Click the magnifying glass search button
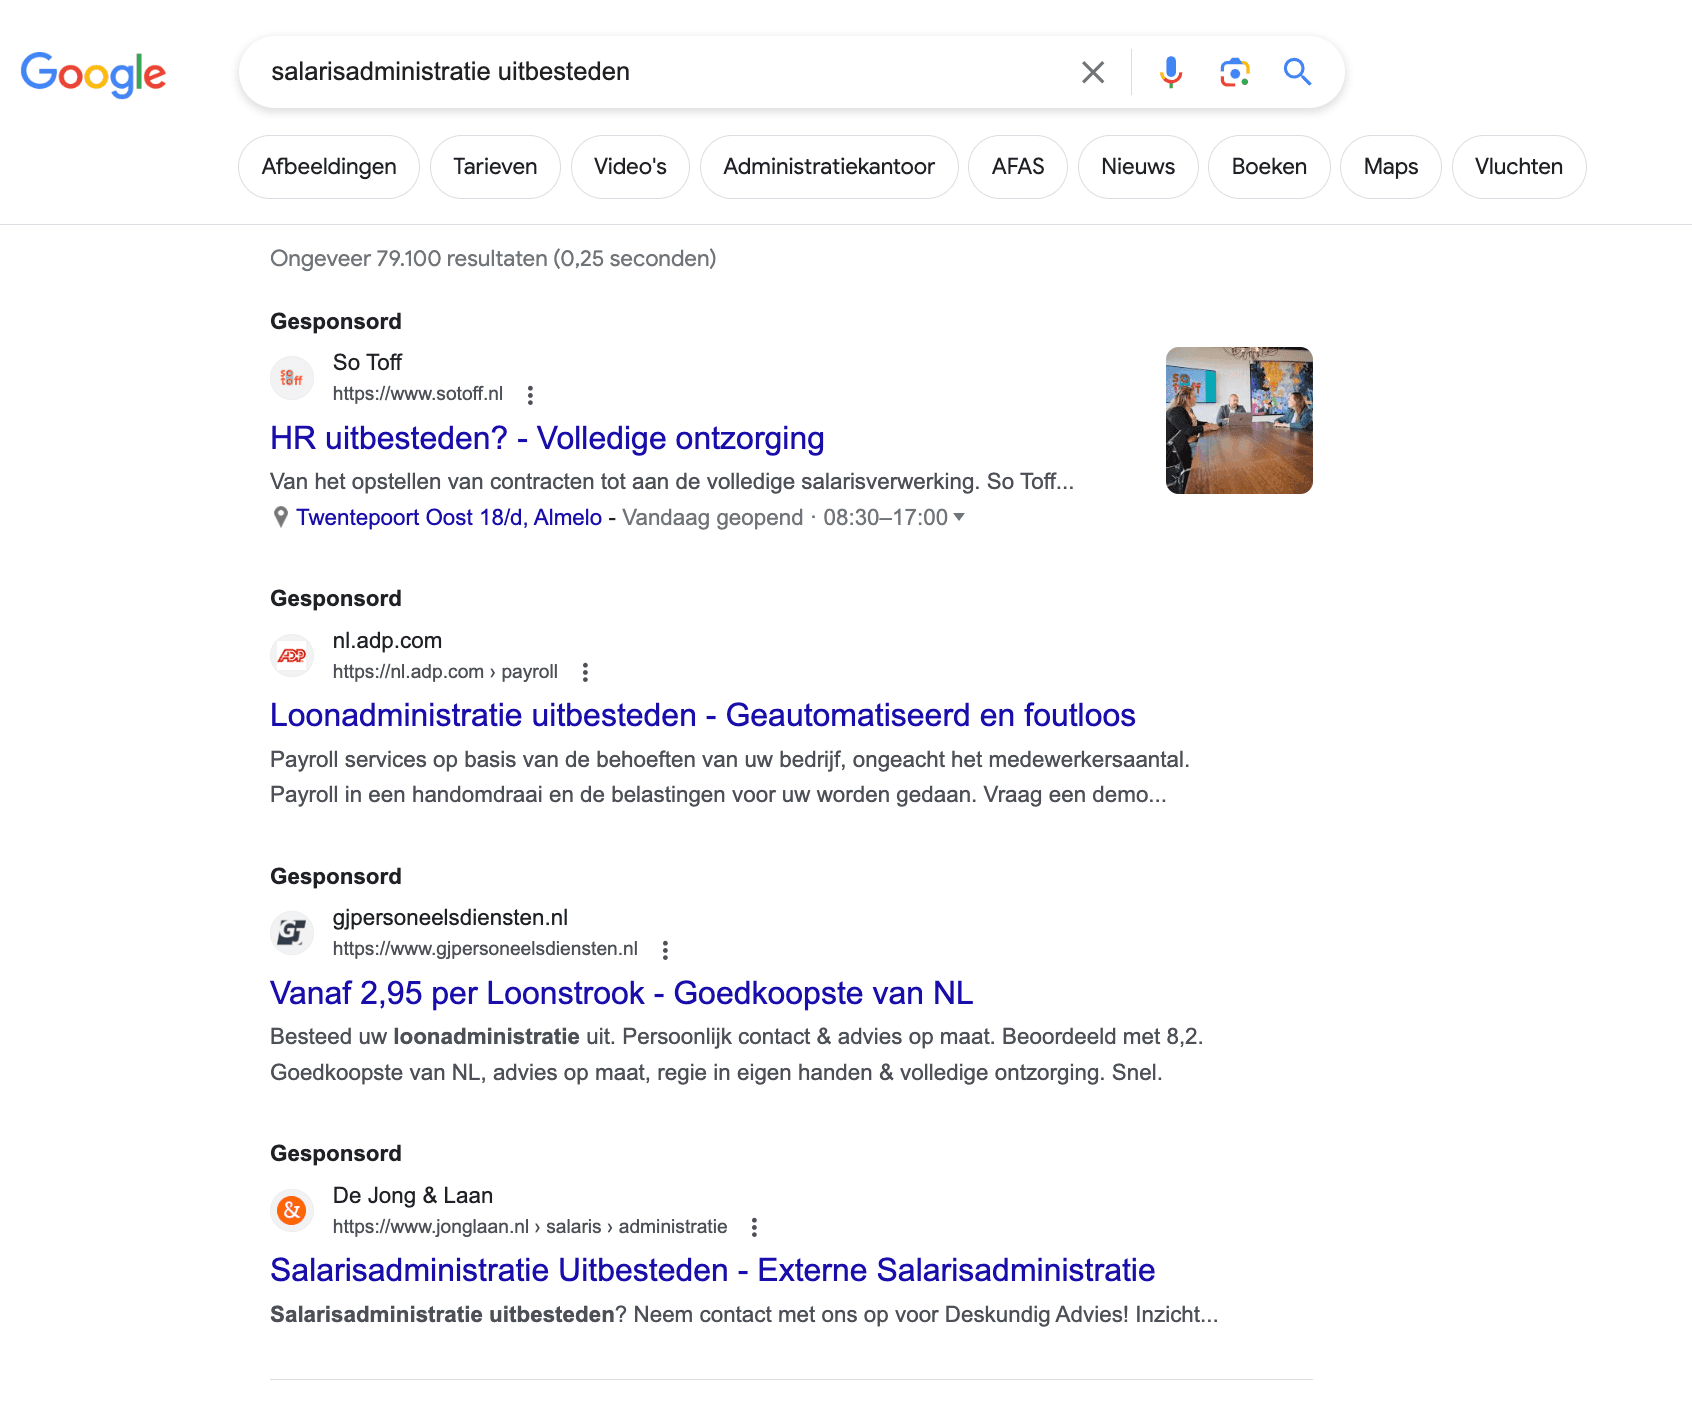 [1297, 72]
